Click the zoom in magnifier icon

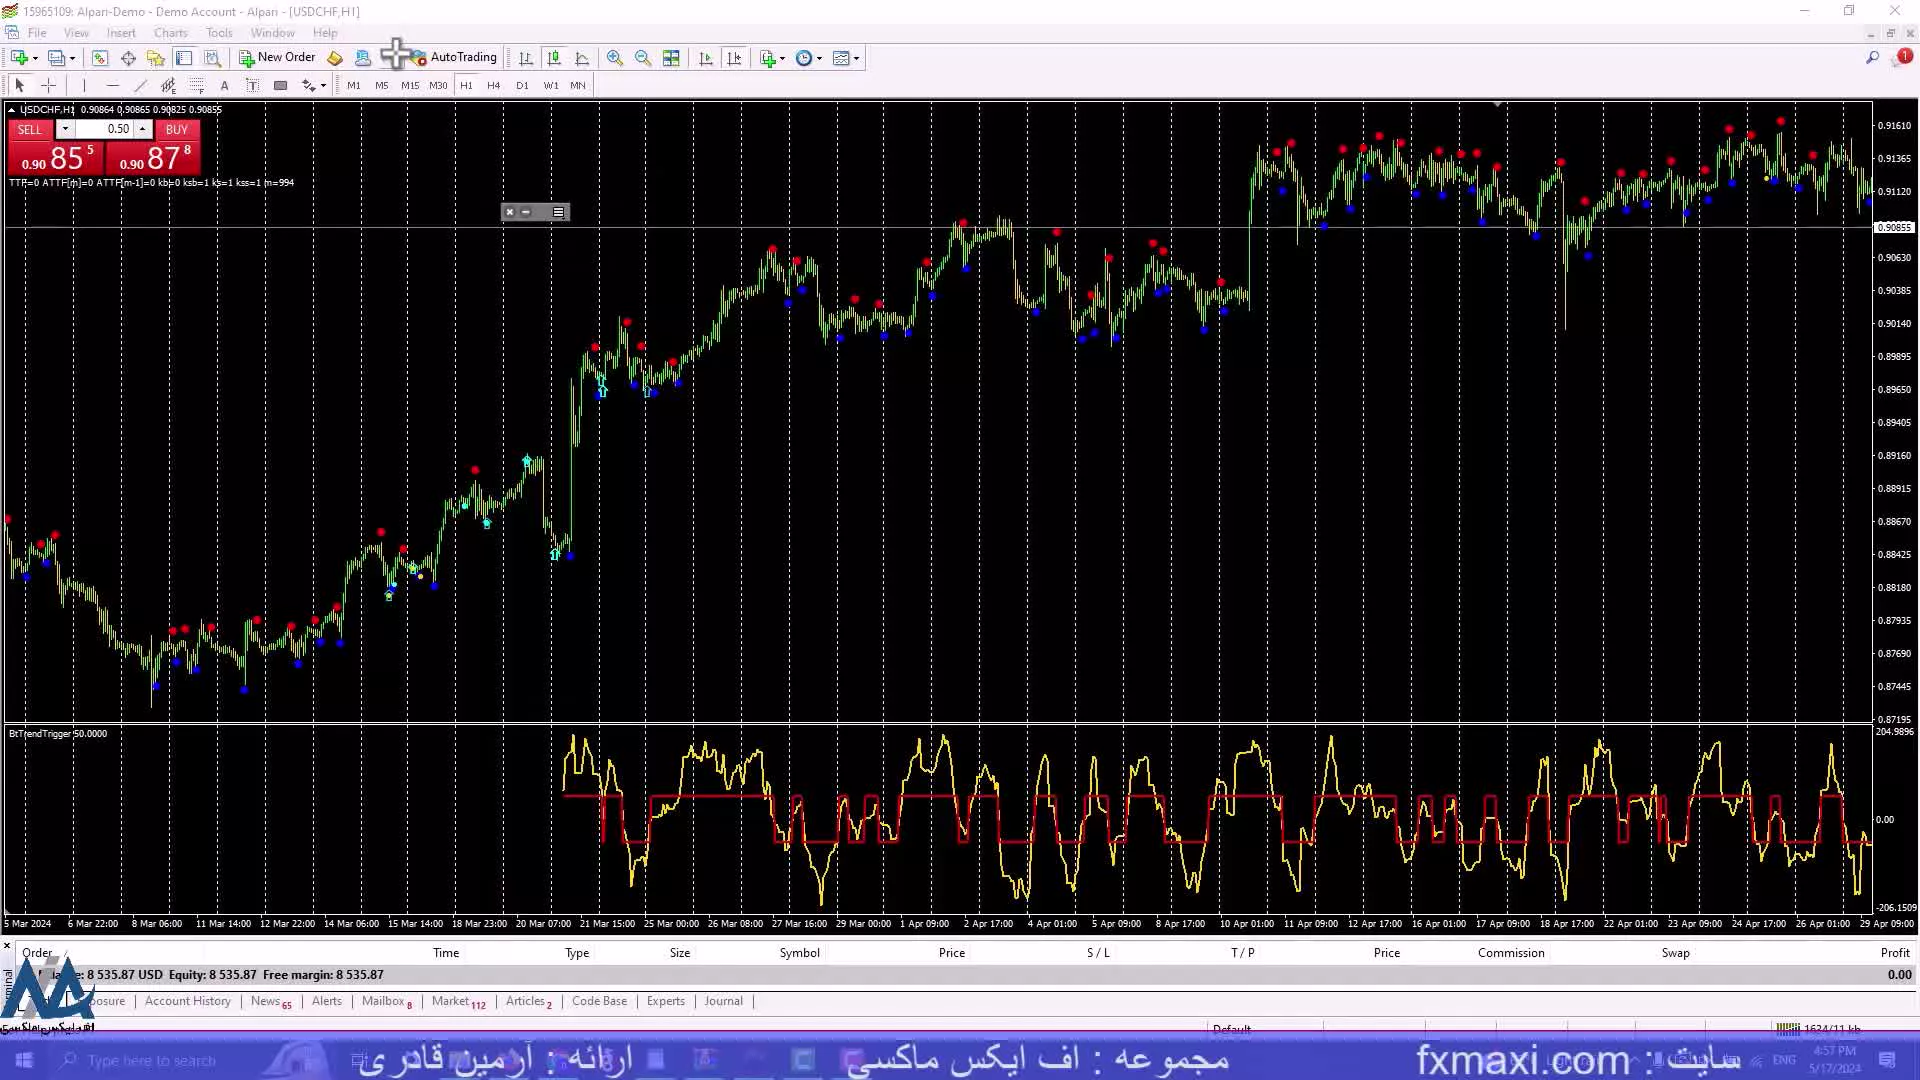(615, 57)
